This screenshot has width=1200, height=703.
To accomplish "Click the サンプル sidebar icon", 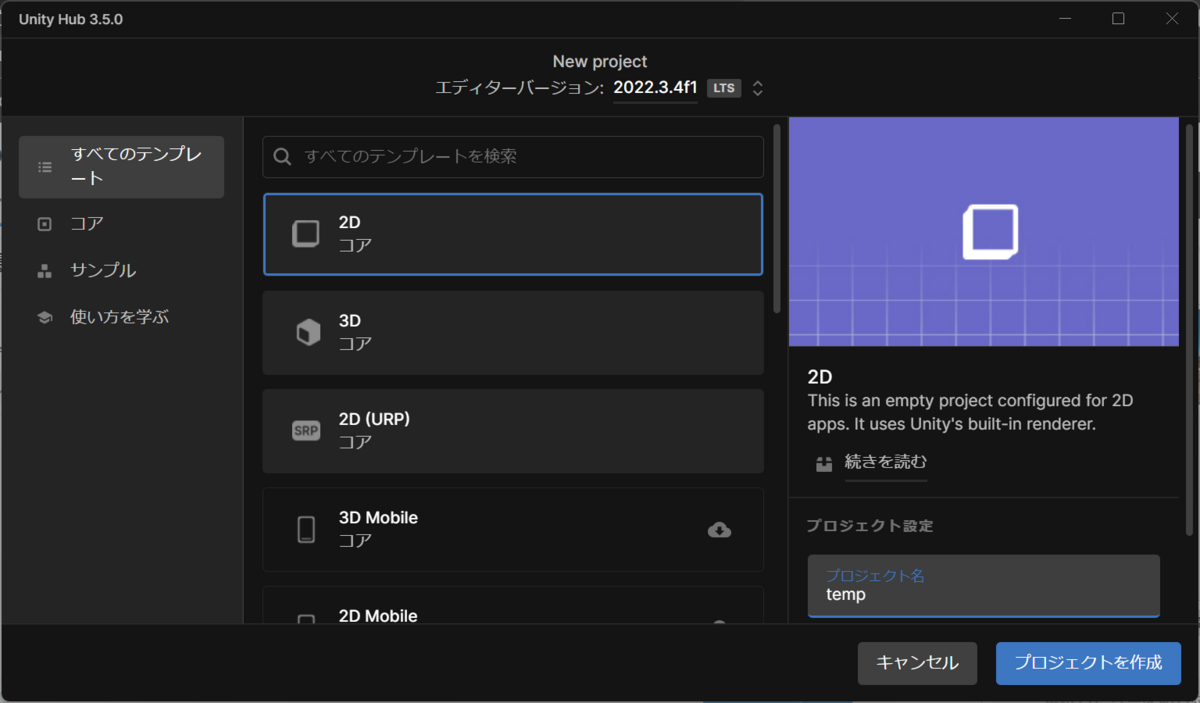I will [44, 271].
